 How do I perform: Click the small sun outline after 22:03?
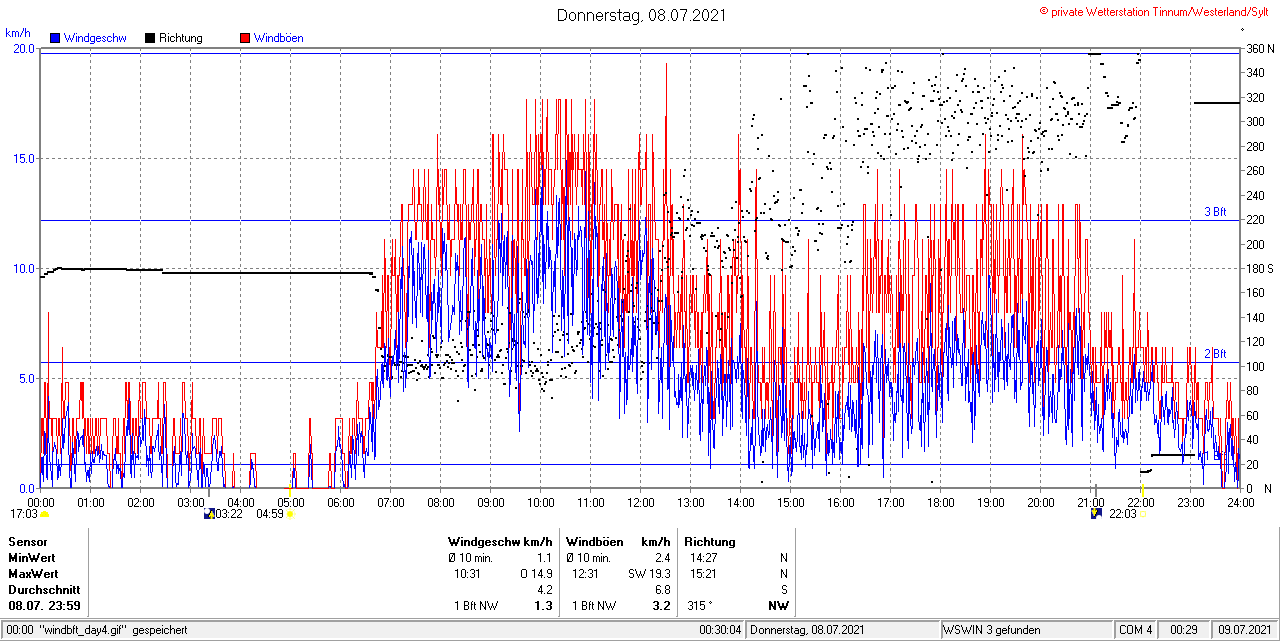[x=1143, y=514]
